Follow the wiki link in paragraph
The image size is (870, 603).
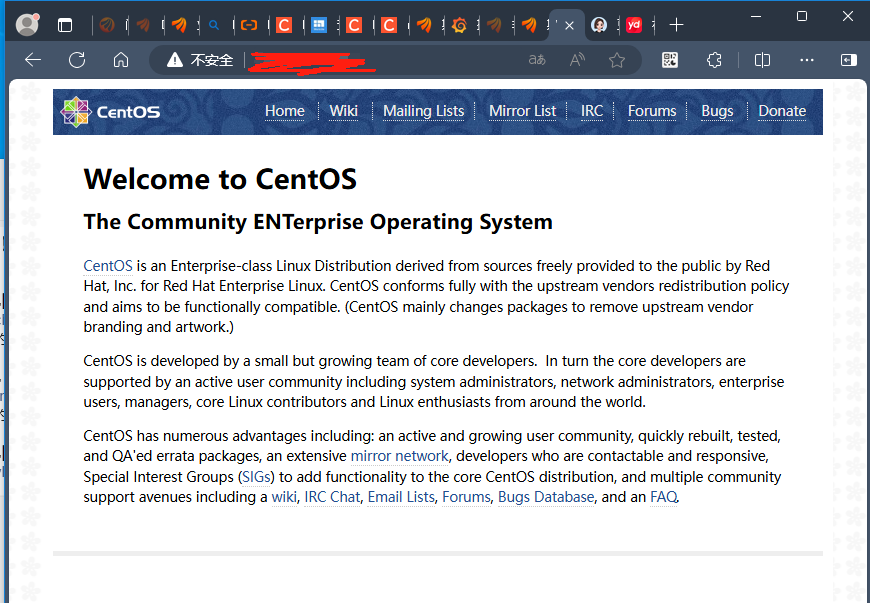(x=284, y=497)
